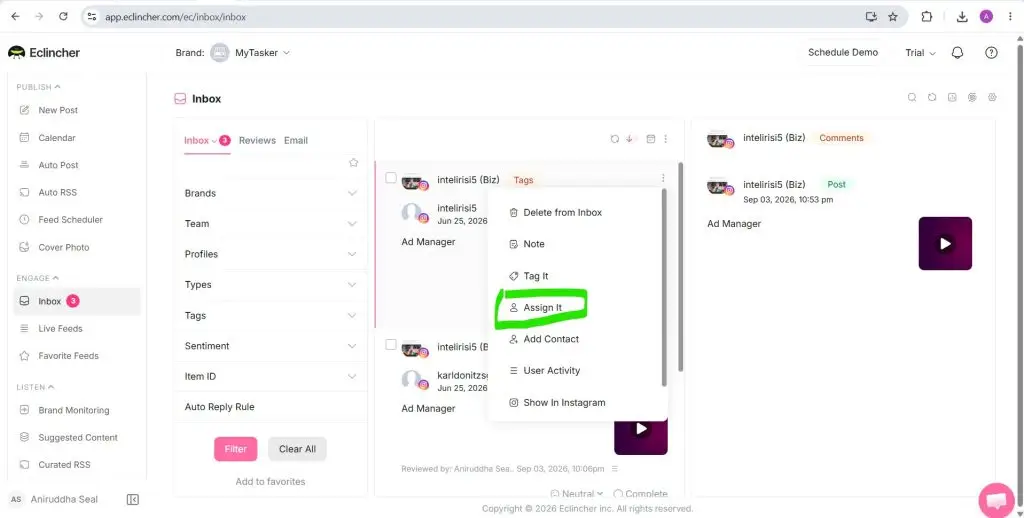This screenshot has width=1024, height=518.
Task: Click the refresh icon in the message list toolbar
Action: coord(615,139)
